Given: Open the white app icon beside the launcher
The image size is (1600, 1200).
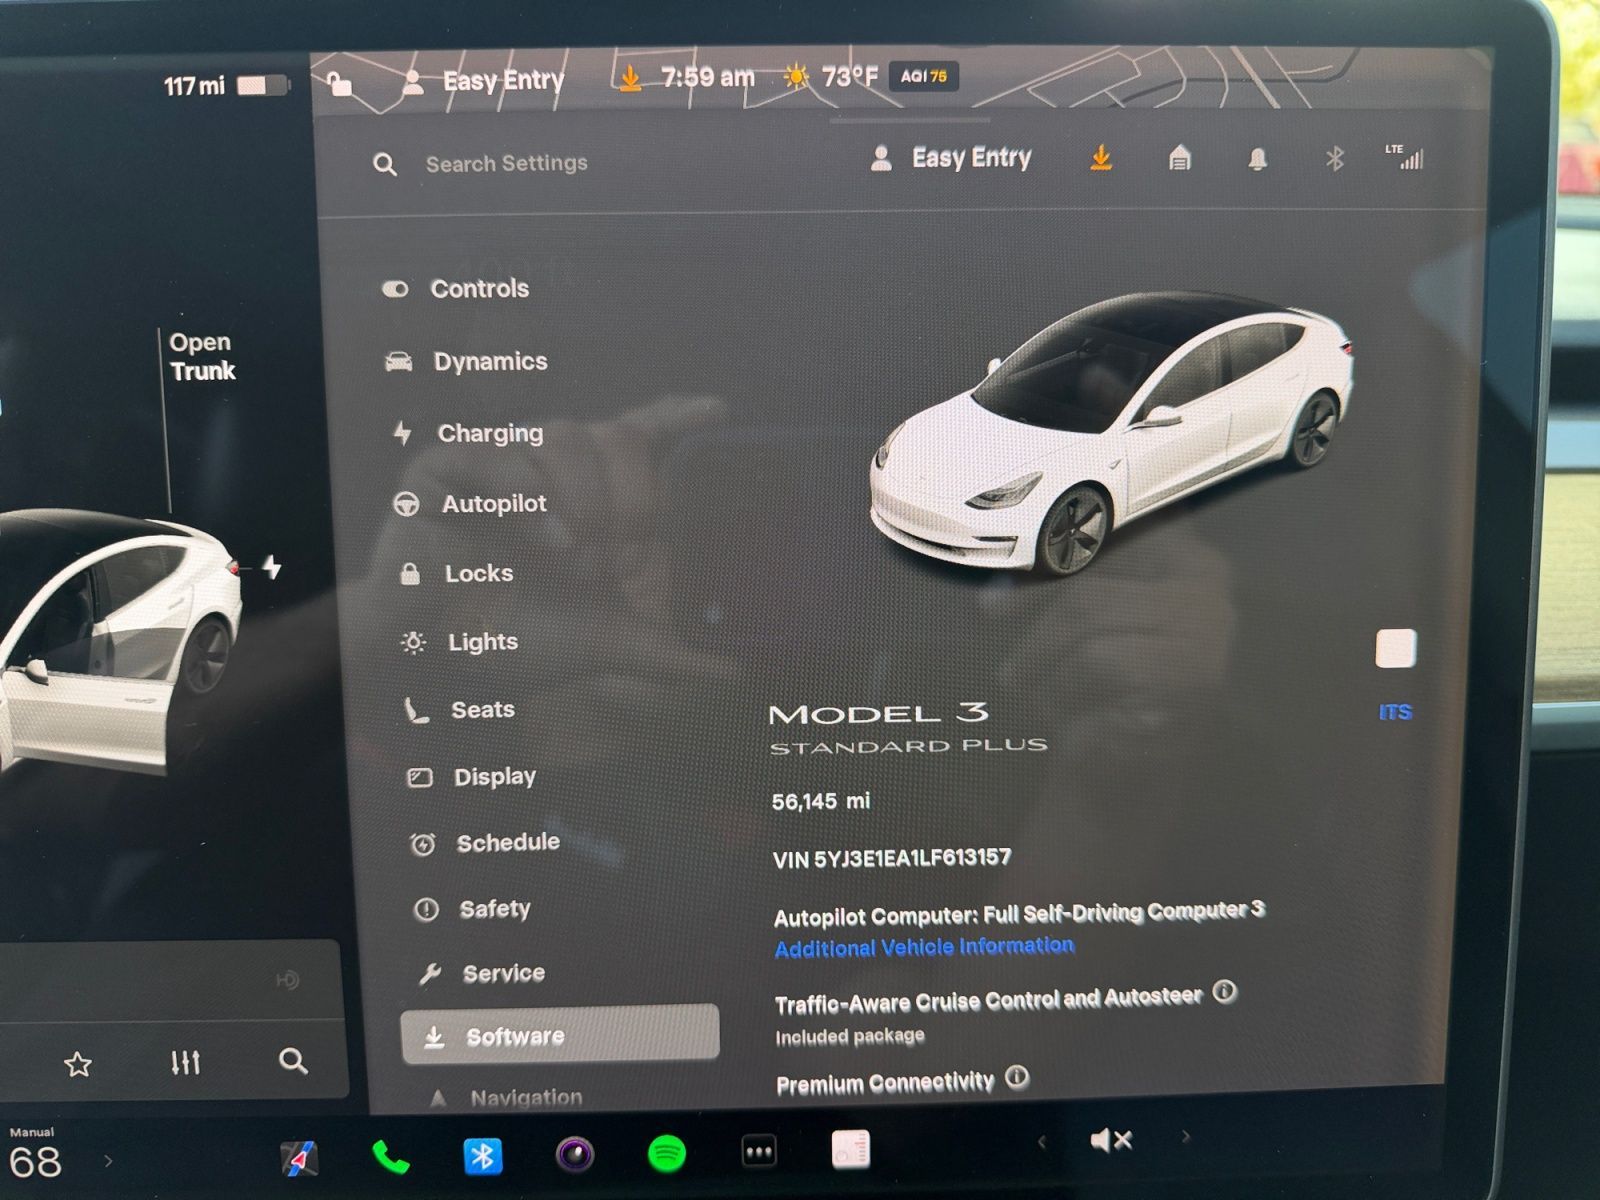Looking at the screenshot, I should (851, 1150).
